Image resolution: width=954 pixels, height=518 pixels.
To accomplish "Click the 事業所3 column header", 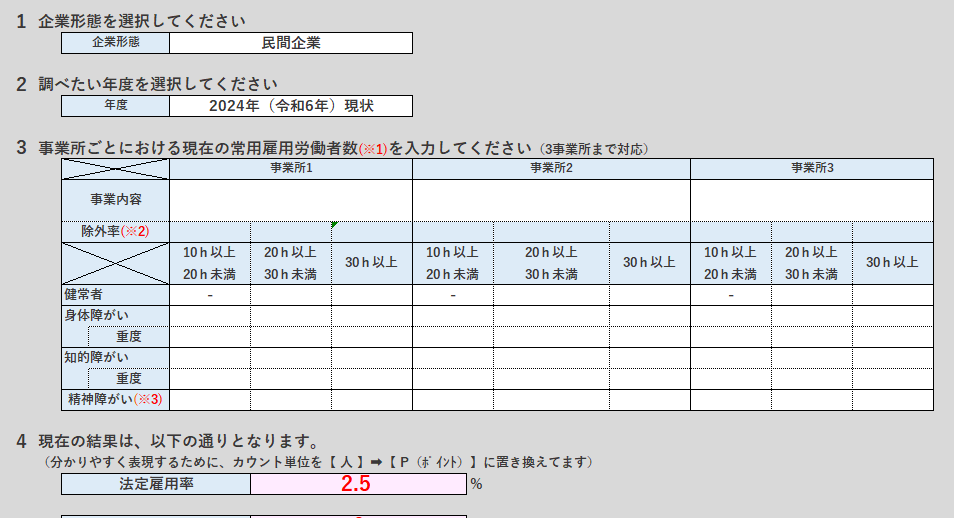I will coord(811,168).
